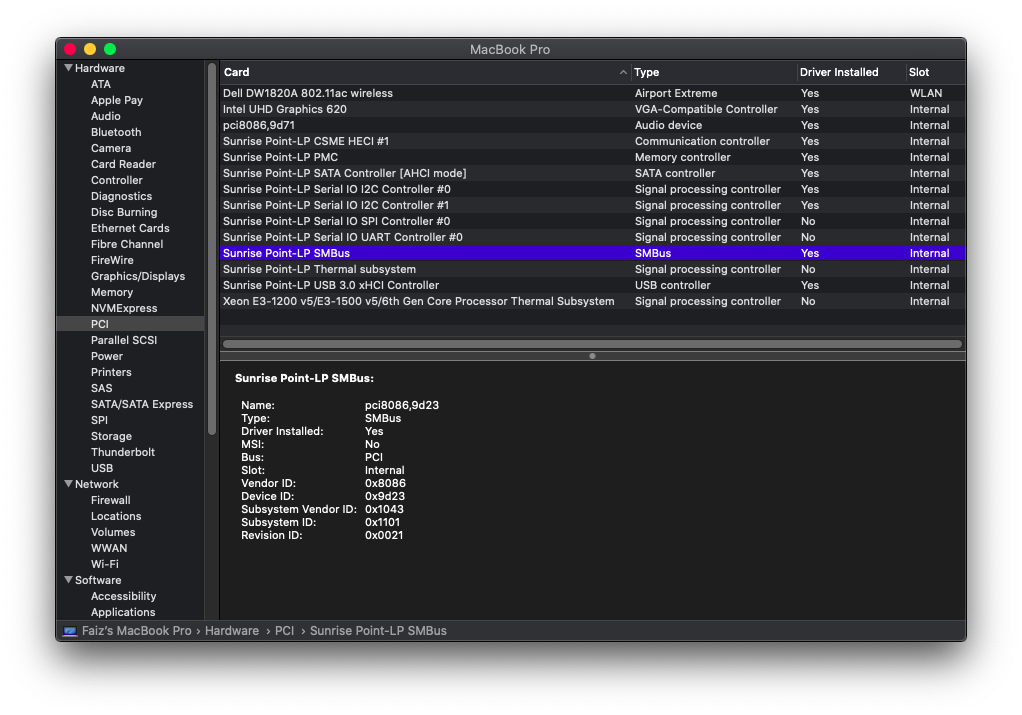Select Serial IO UART Controller #0 row
Screen dimensions: 1022x715
coord(592,237)
